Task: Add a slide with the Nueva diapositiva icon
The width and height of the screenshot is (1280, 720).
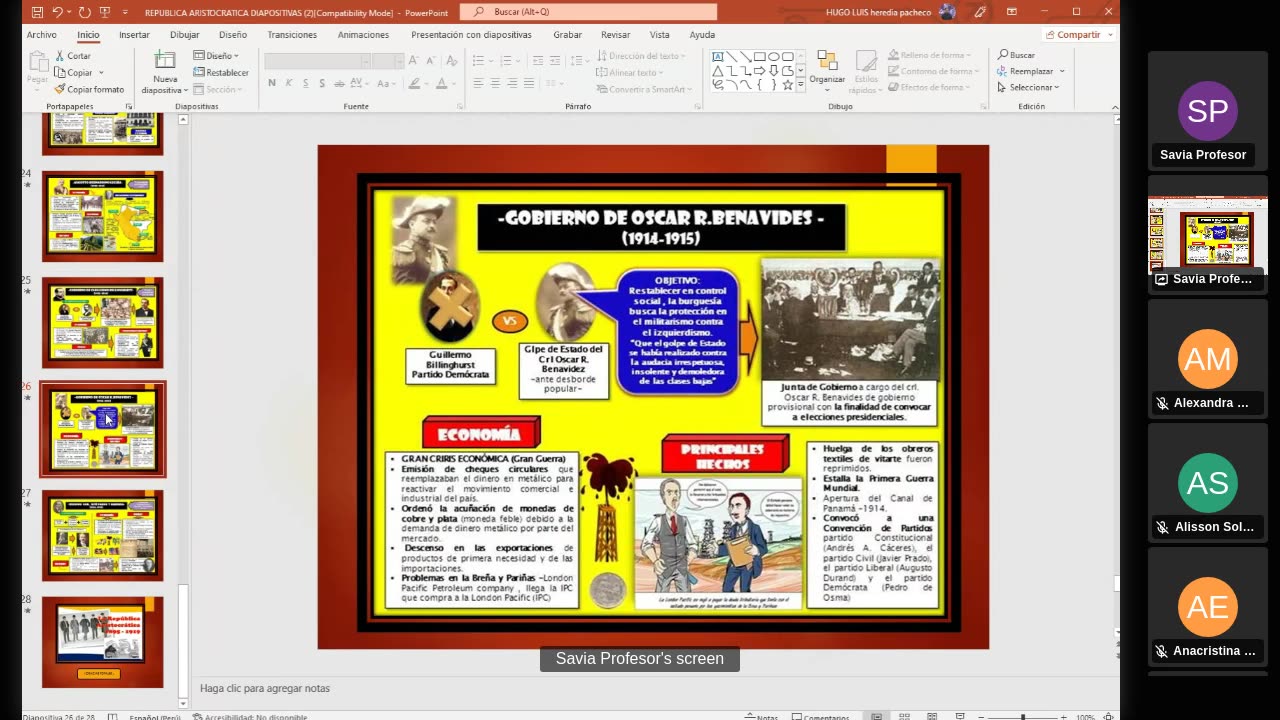Action: 164,61
